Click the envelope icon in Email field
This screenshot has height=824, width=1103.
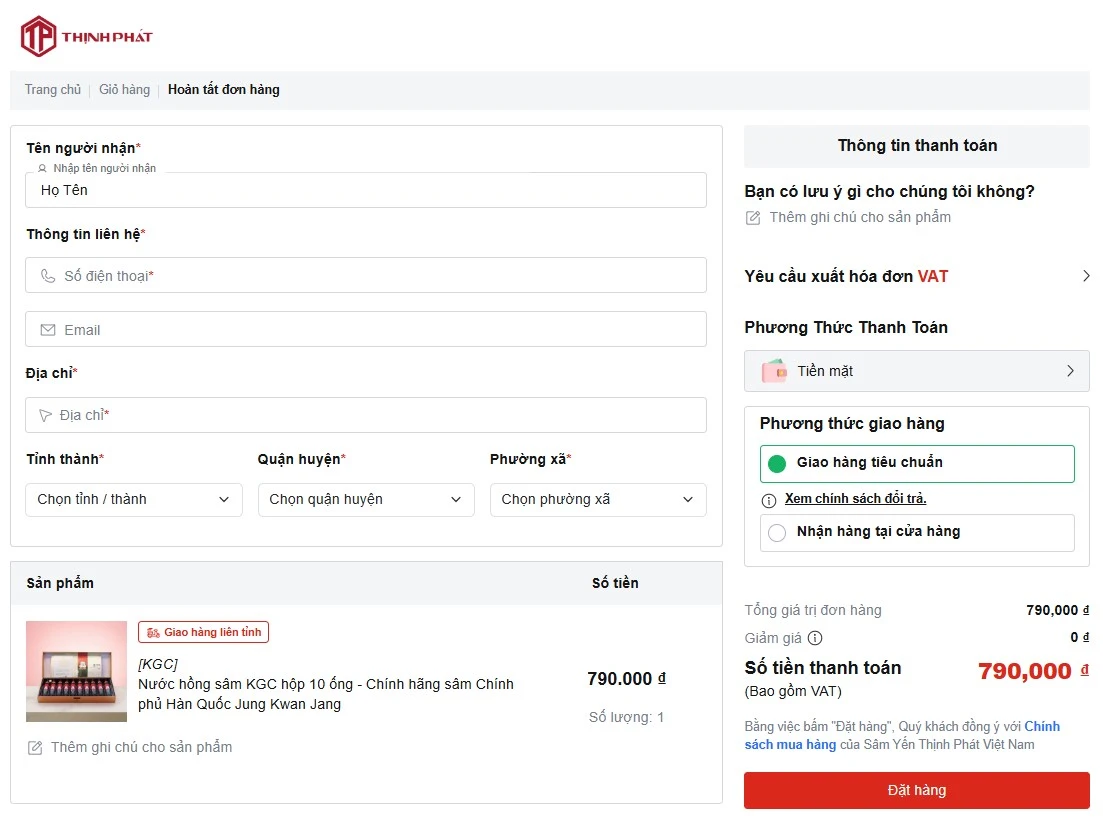pos(48,330)
